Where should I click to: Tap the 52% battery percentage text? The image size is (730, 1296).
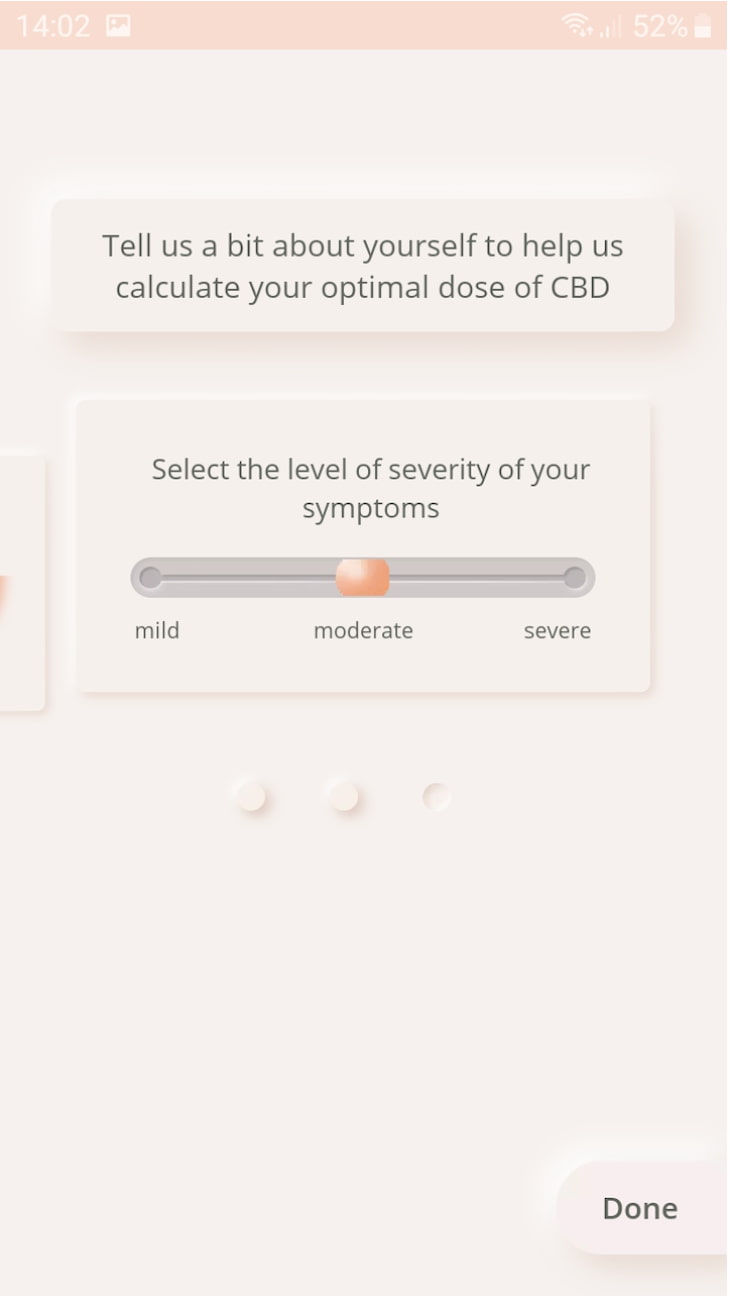coord(660,27)
